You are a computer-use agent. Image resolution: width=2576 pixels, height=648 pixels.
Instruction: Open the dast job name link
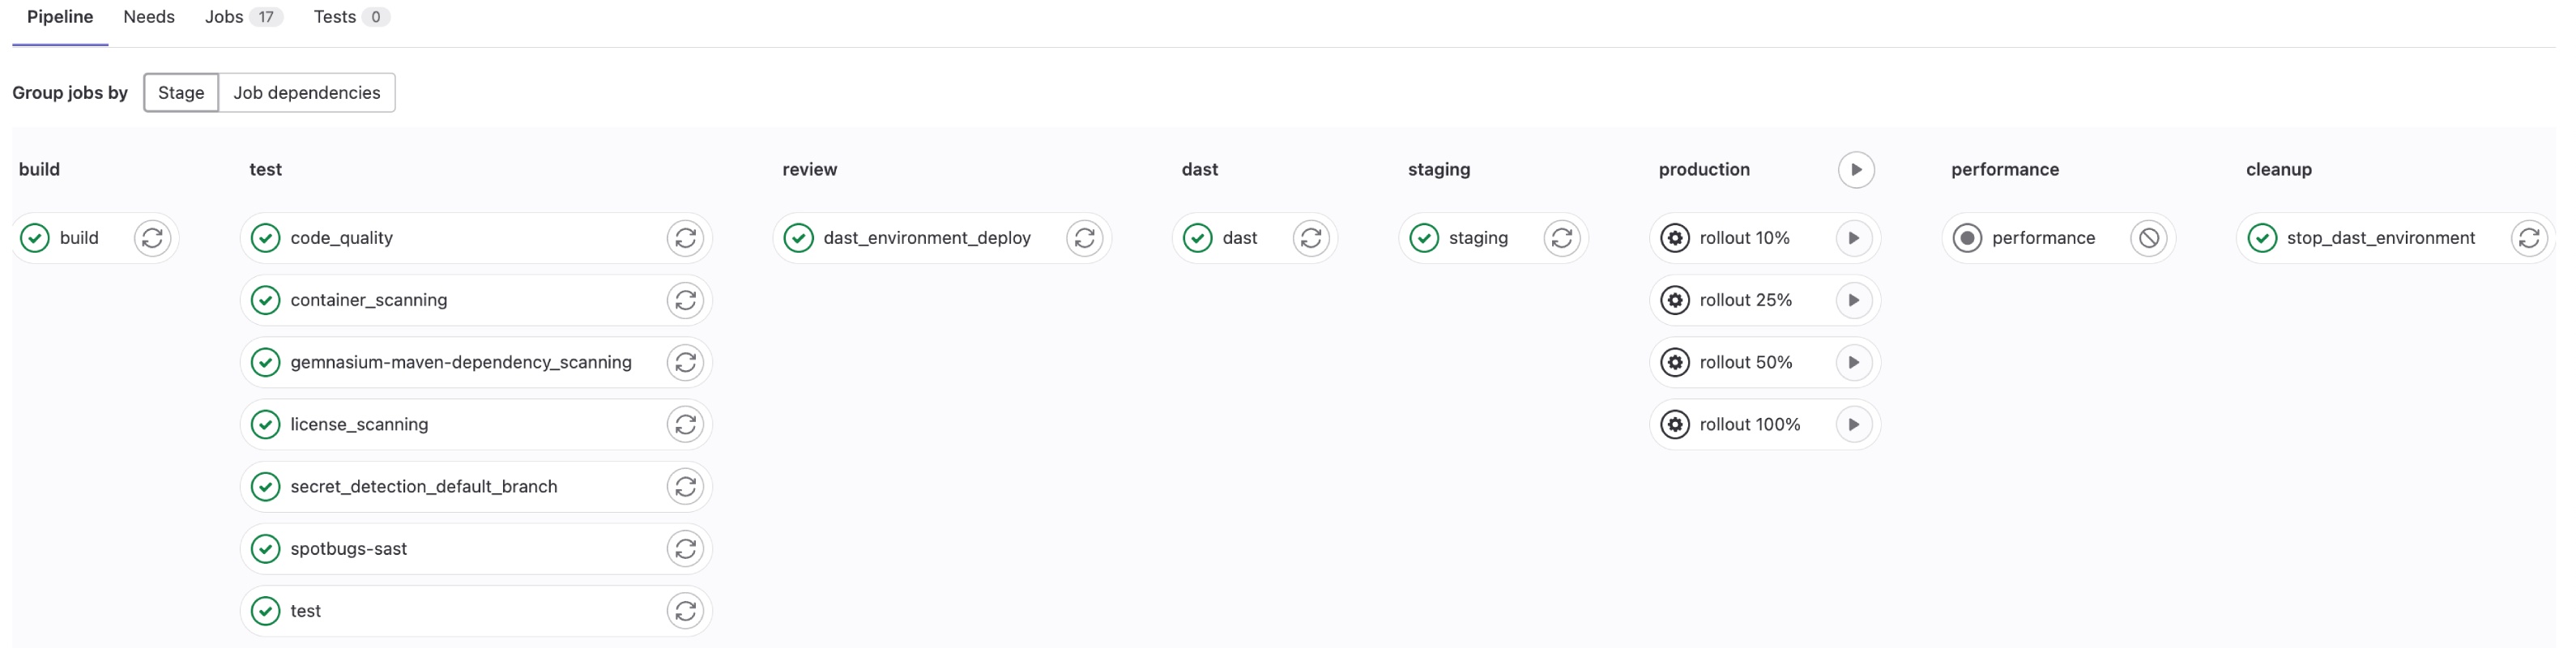click(x=1240, y=238)
